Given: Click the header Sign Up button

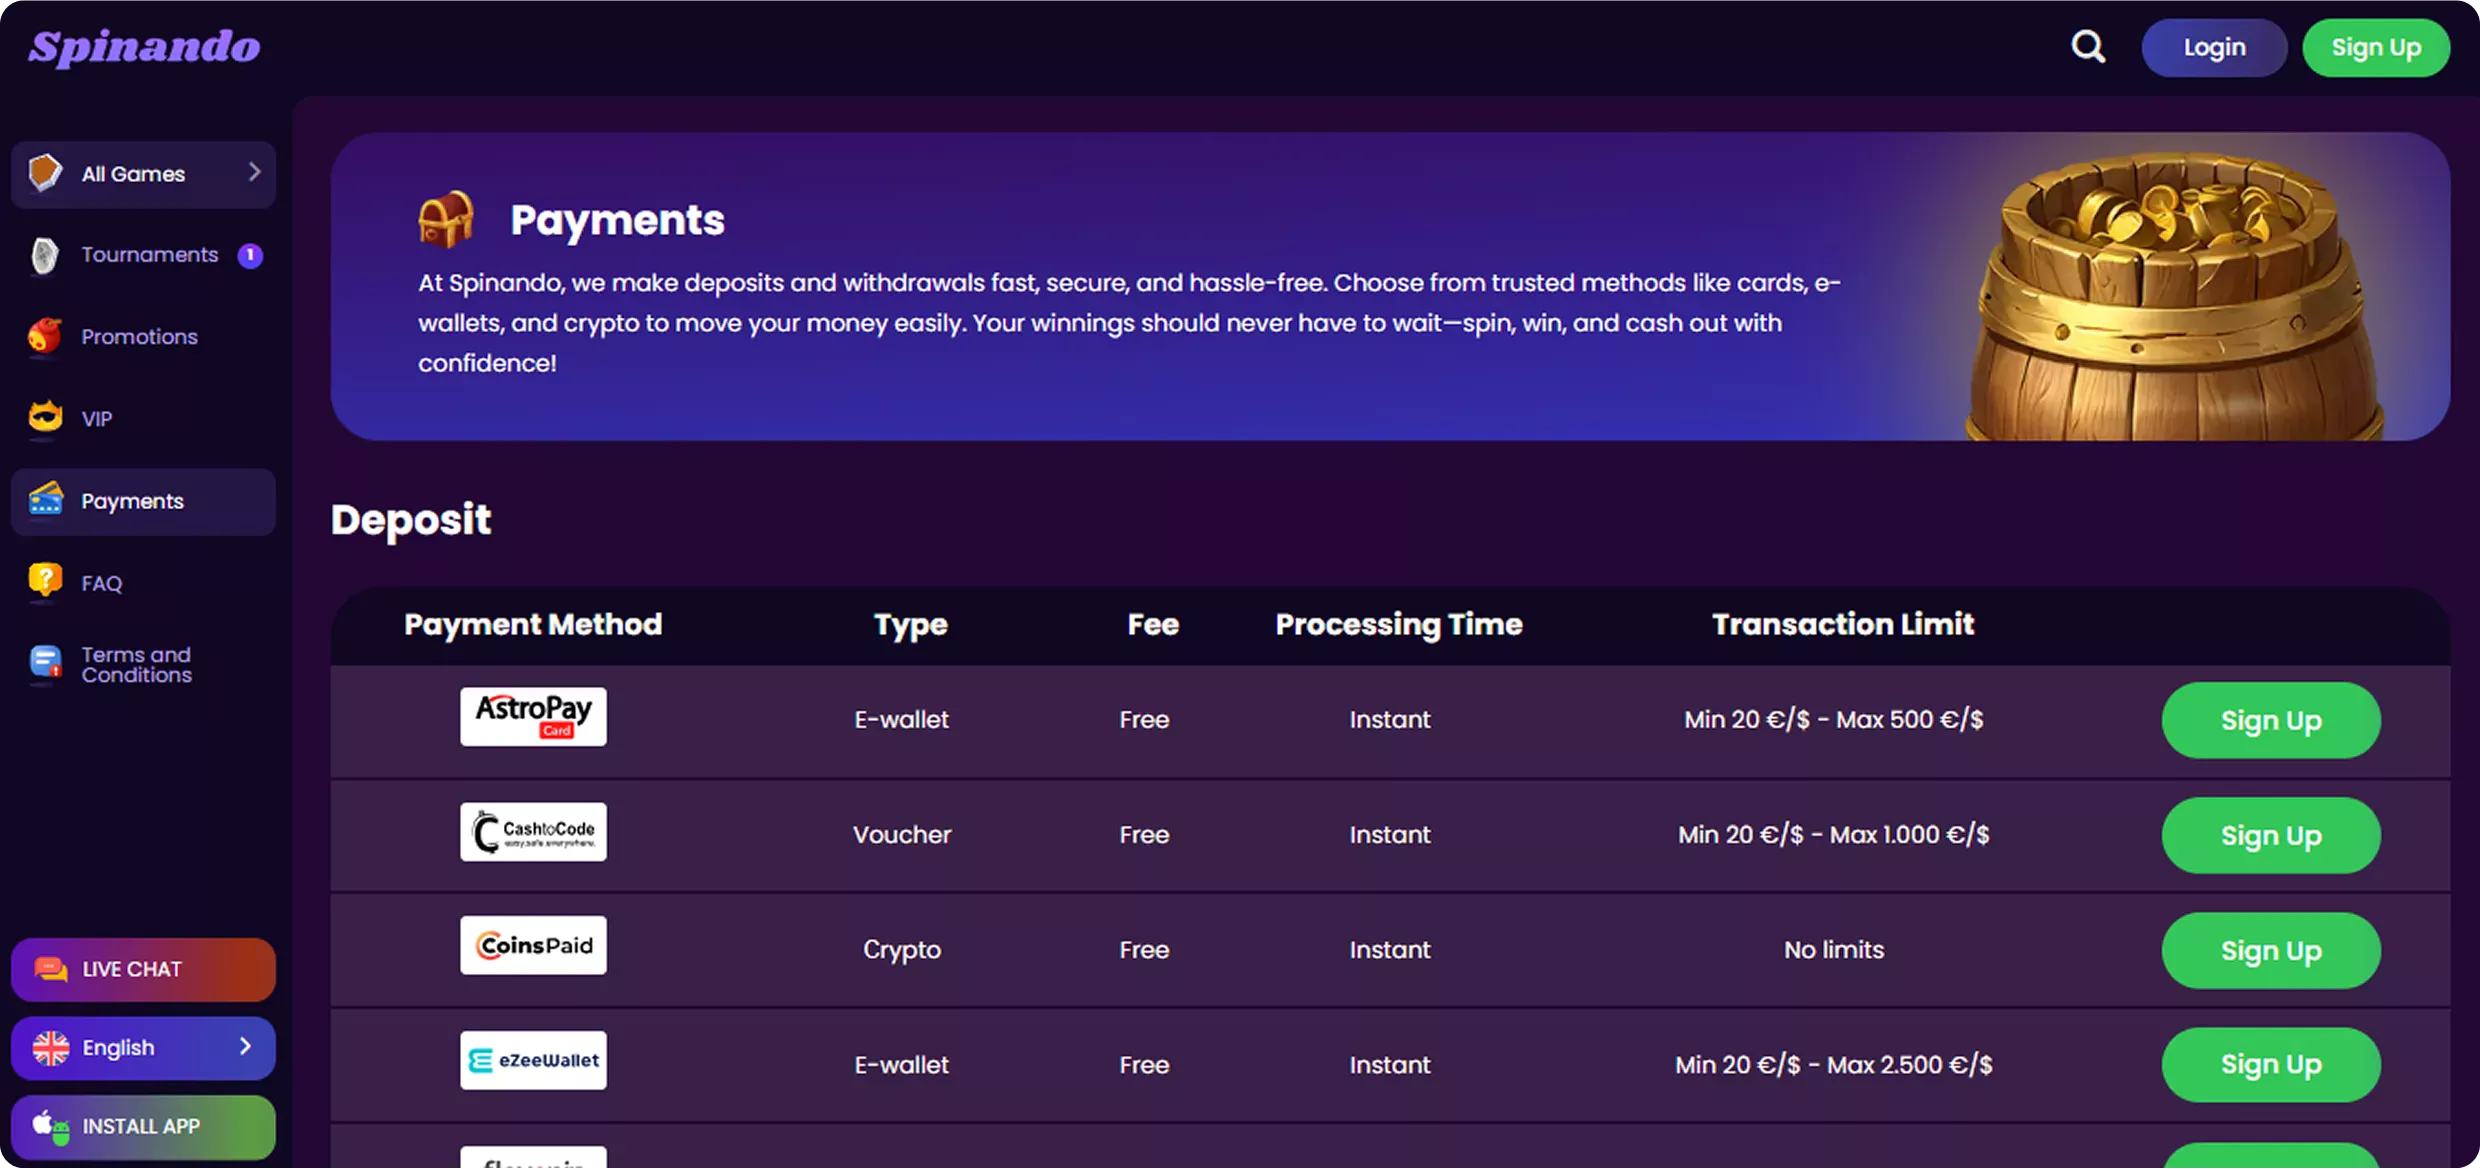Looking at the screenshot, I should click(x=2375, y=48).
